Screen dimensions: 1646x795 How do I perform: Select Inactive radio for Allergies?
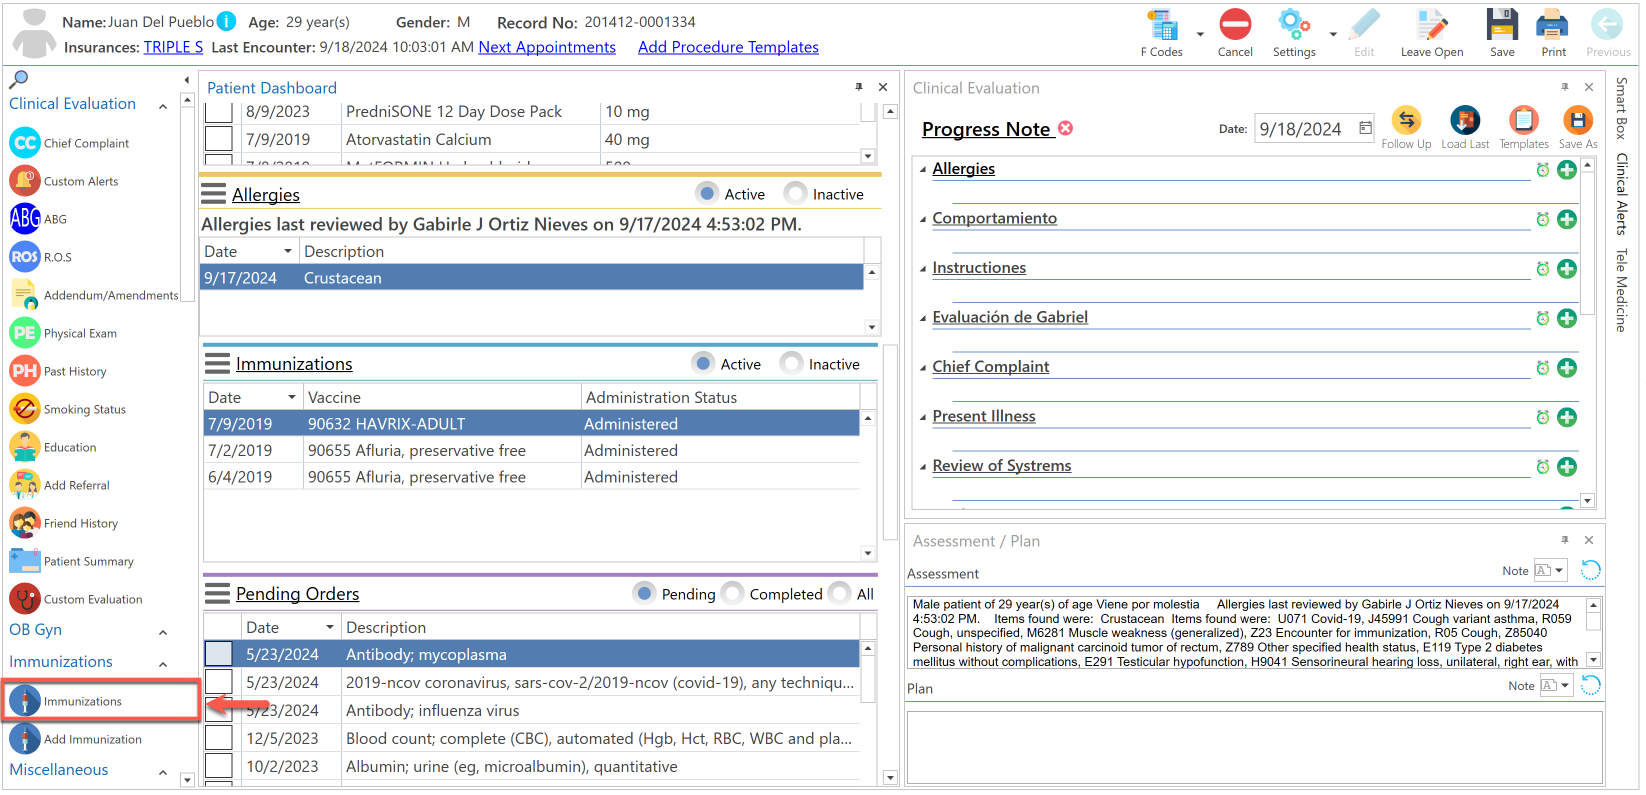(795, 193)
